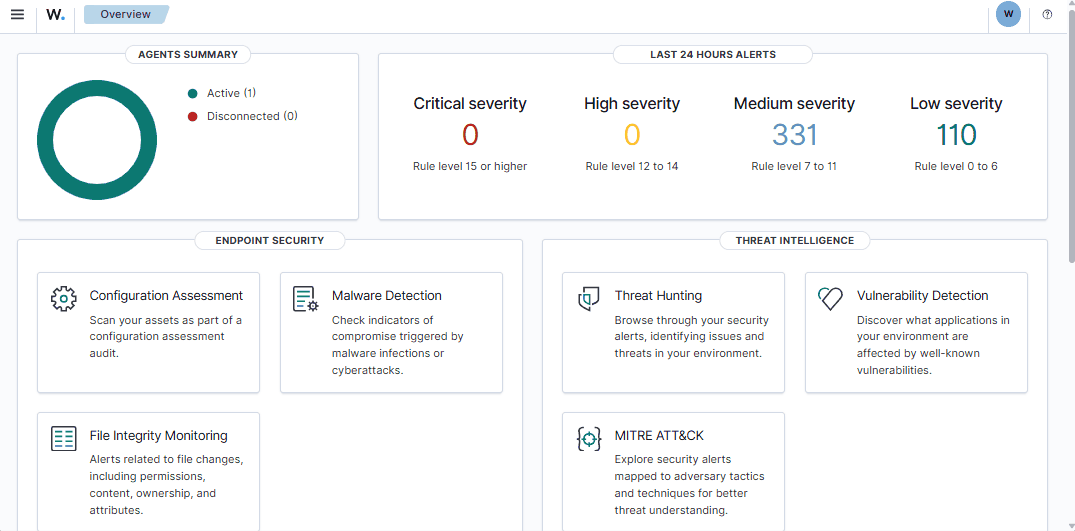Select the Overview breadcrumb tab

click(126, 14)
